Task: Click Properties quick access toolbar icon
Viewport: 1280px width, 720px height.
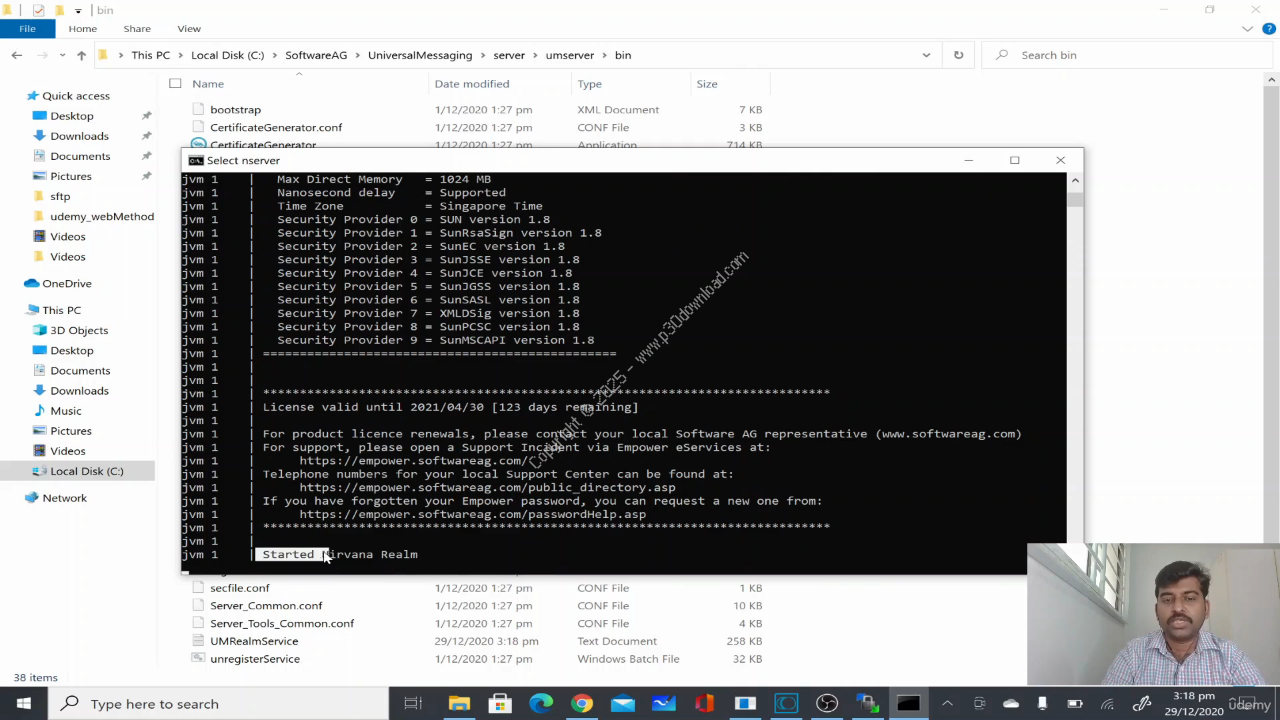Action: 38,10
